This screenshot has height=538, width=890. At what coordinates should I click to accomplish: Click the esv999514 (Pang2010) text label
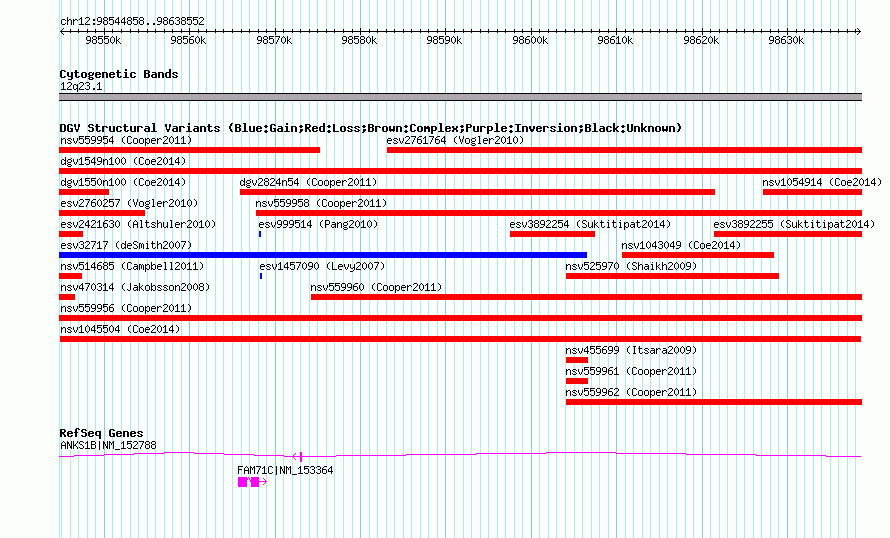coord(318,224)
